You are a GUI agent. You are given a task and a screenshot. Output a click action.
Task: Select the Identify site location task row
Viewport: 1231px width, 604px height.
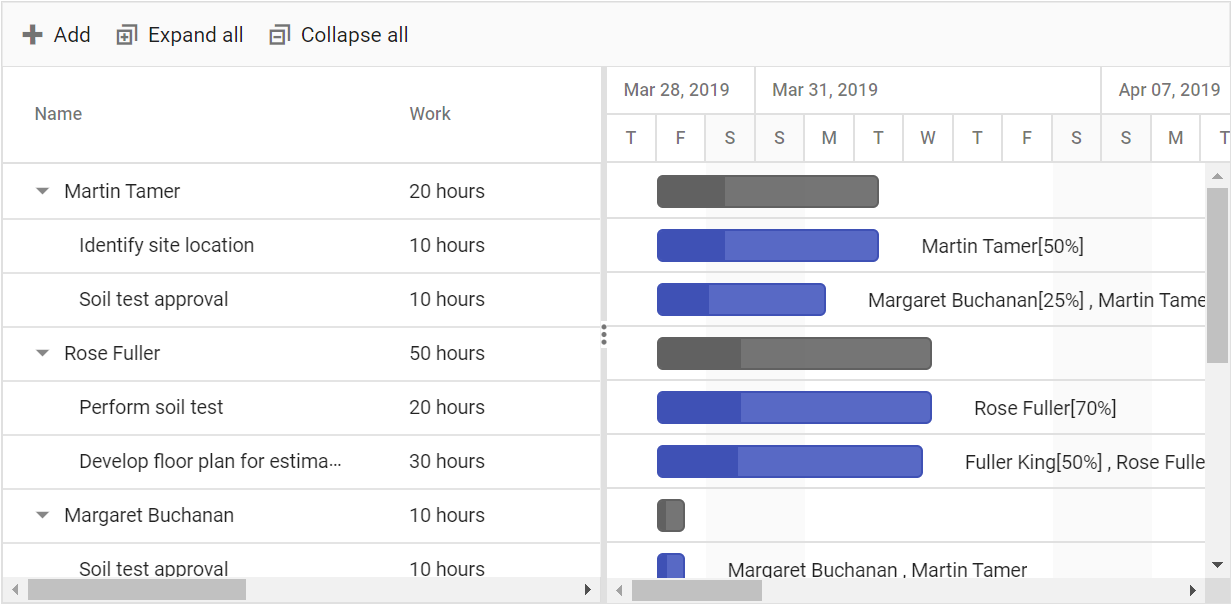click(x=166, y=245)
